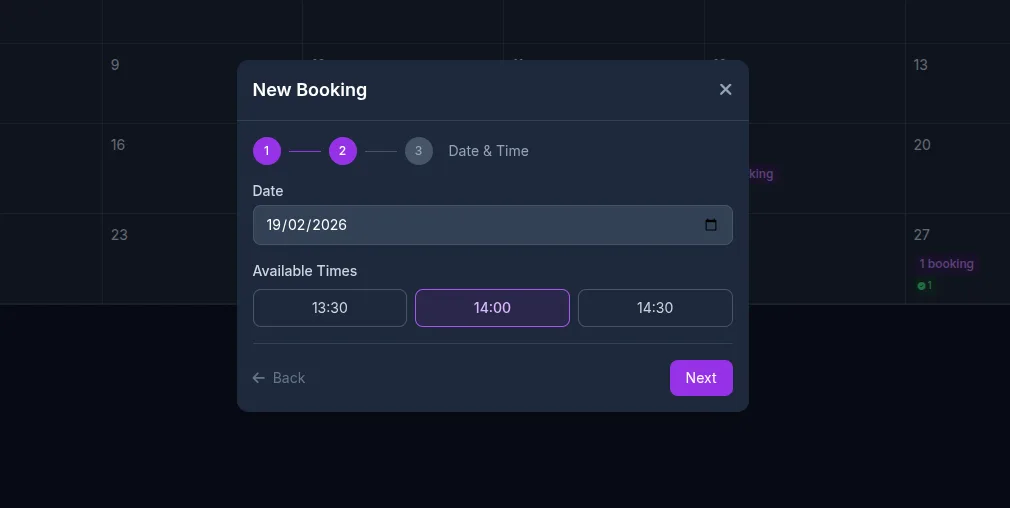The height and width of the screenshot is (508, 1010).
Task: Open the "1 booking" badge on 27th
Action: pyautogui.click(x=946, y=264)
